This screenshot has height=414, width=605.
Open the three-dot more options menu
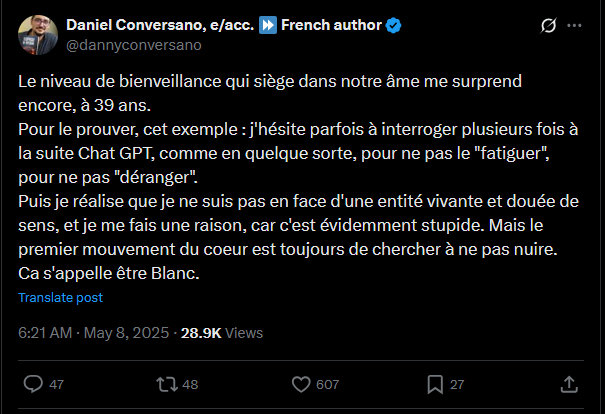click(x=574, y=25)
